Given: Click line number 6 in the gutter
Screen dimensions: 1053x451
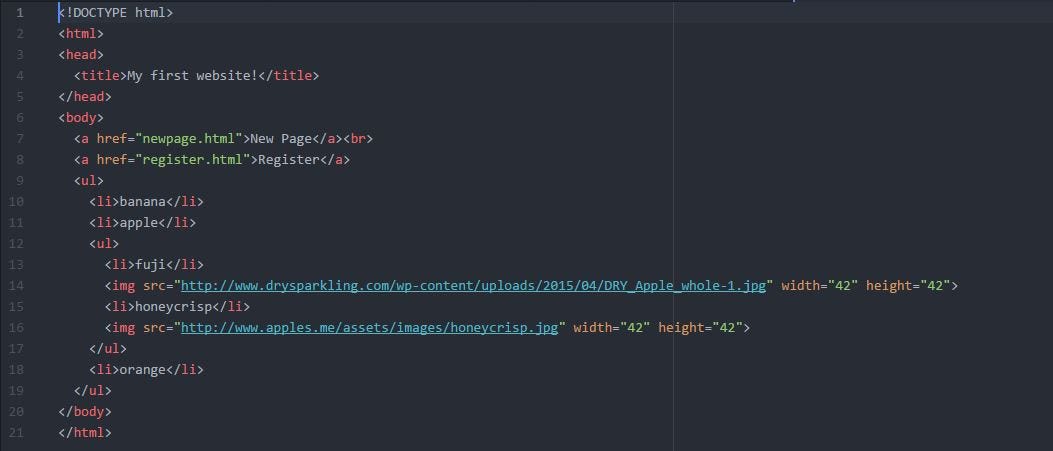Looking at the screenshot, I should tap(19, 117).
